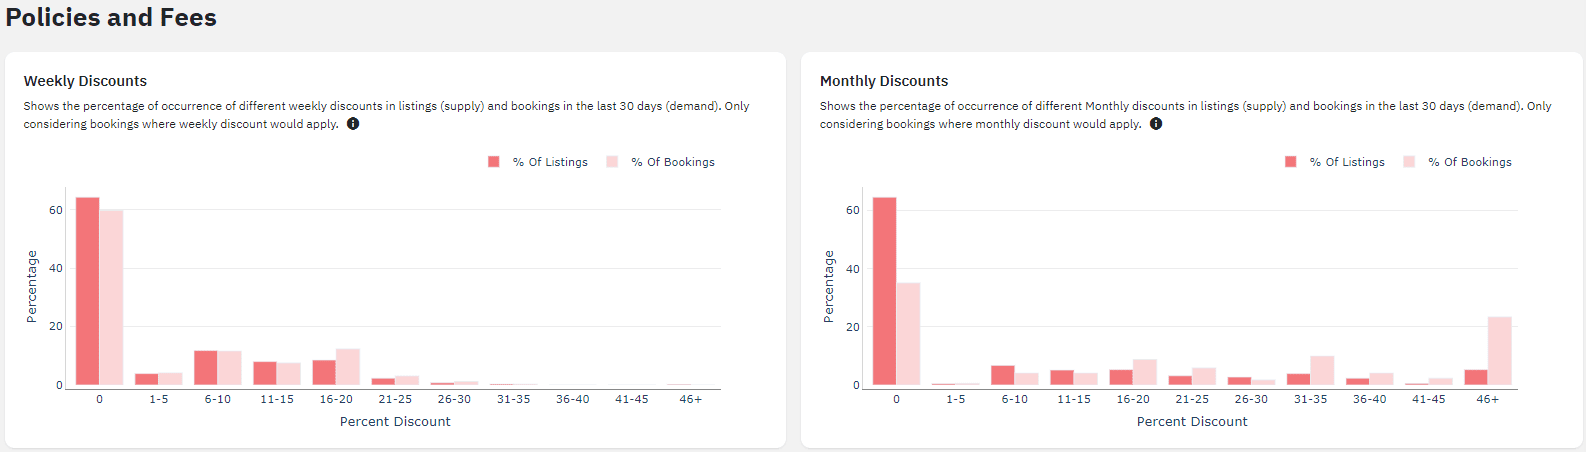Image resolution: width=1586 pixels, height=452 pixels.
Task: Toggle % Of Listings in Monthly Discounts legend
Action: coord(1335,162)
